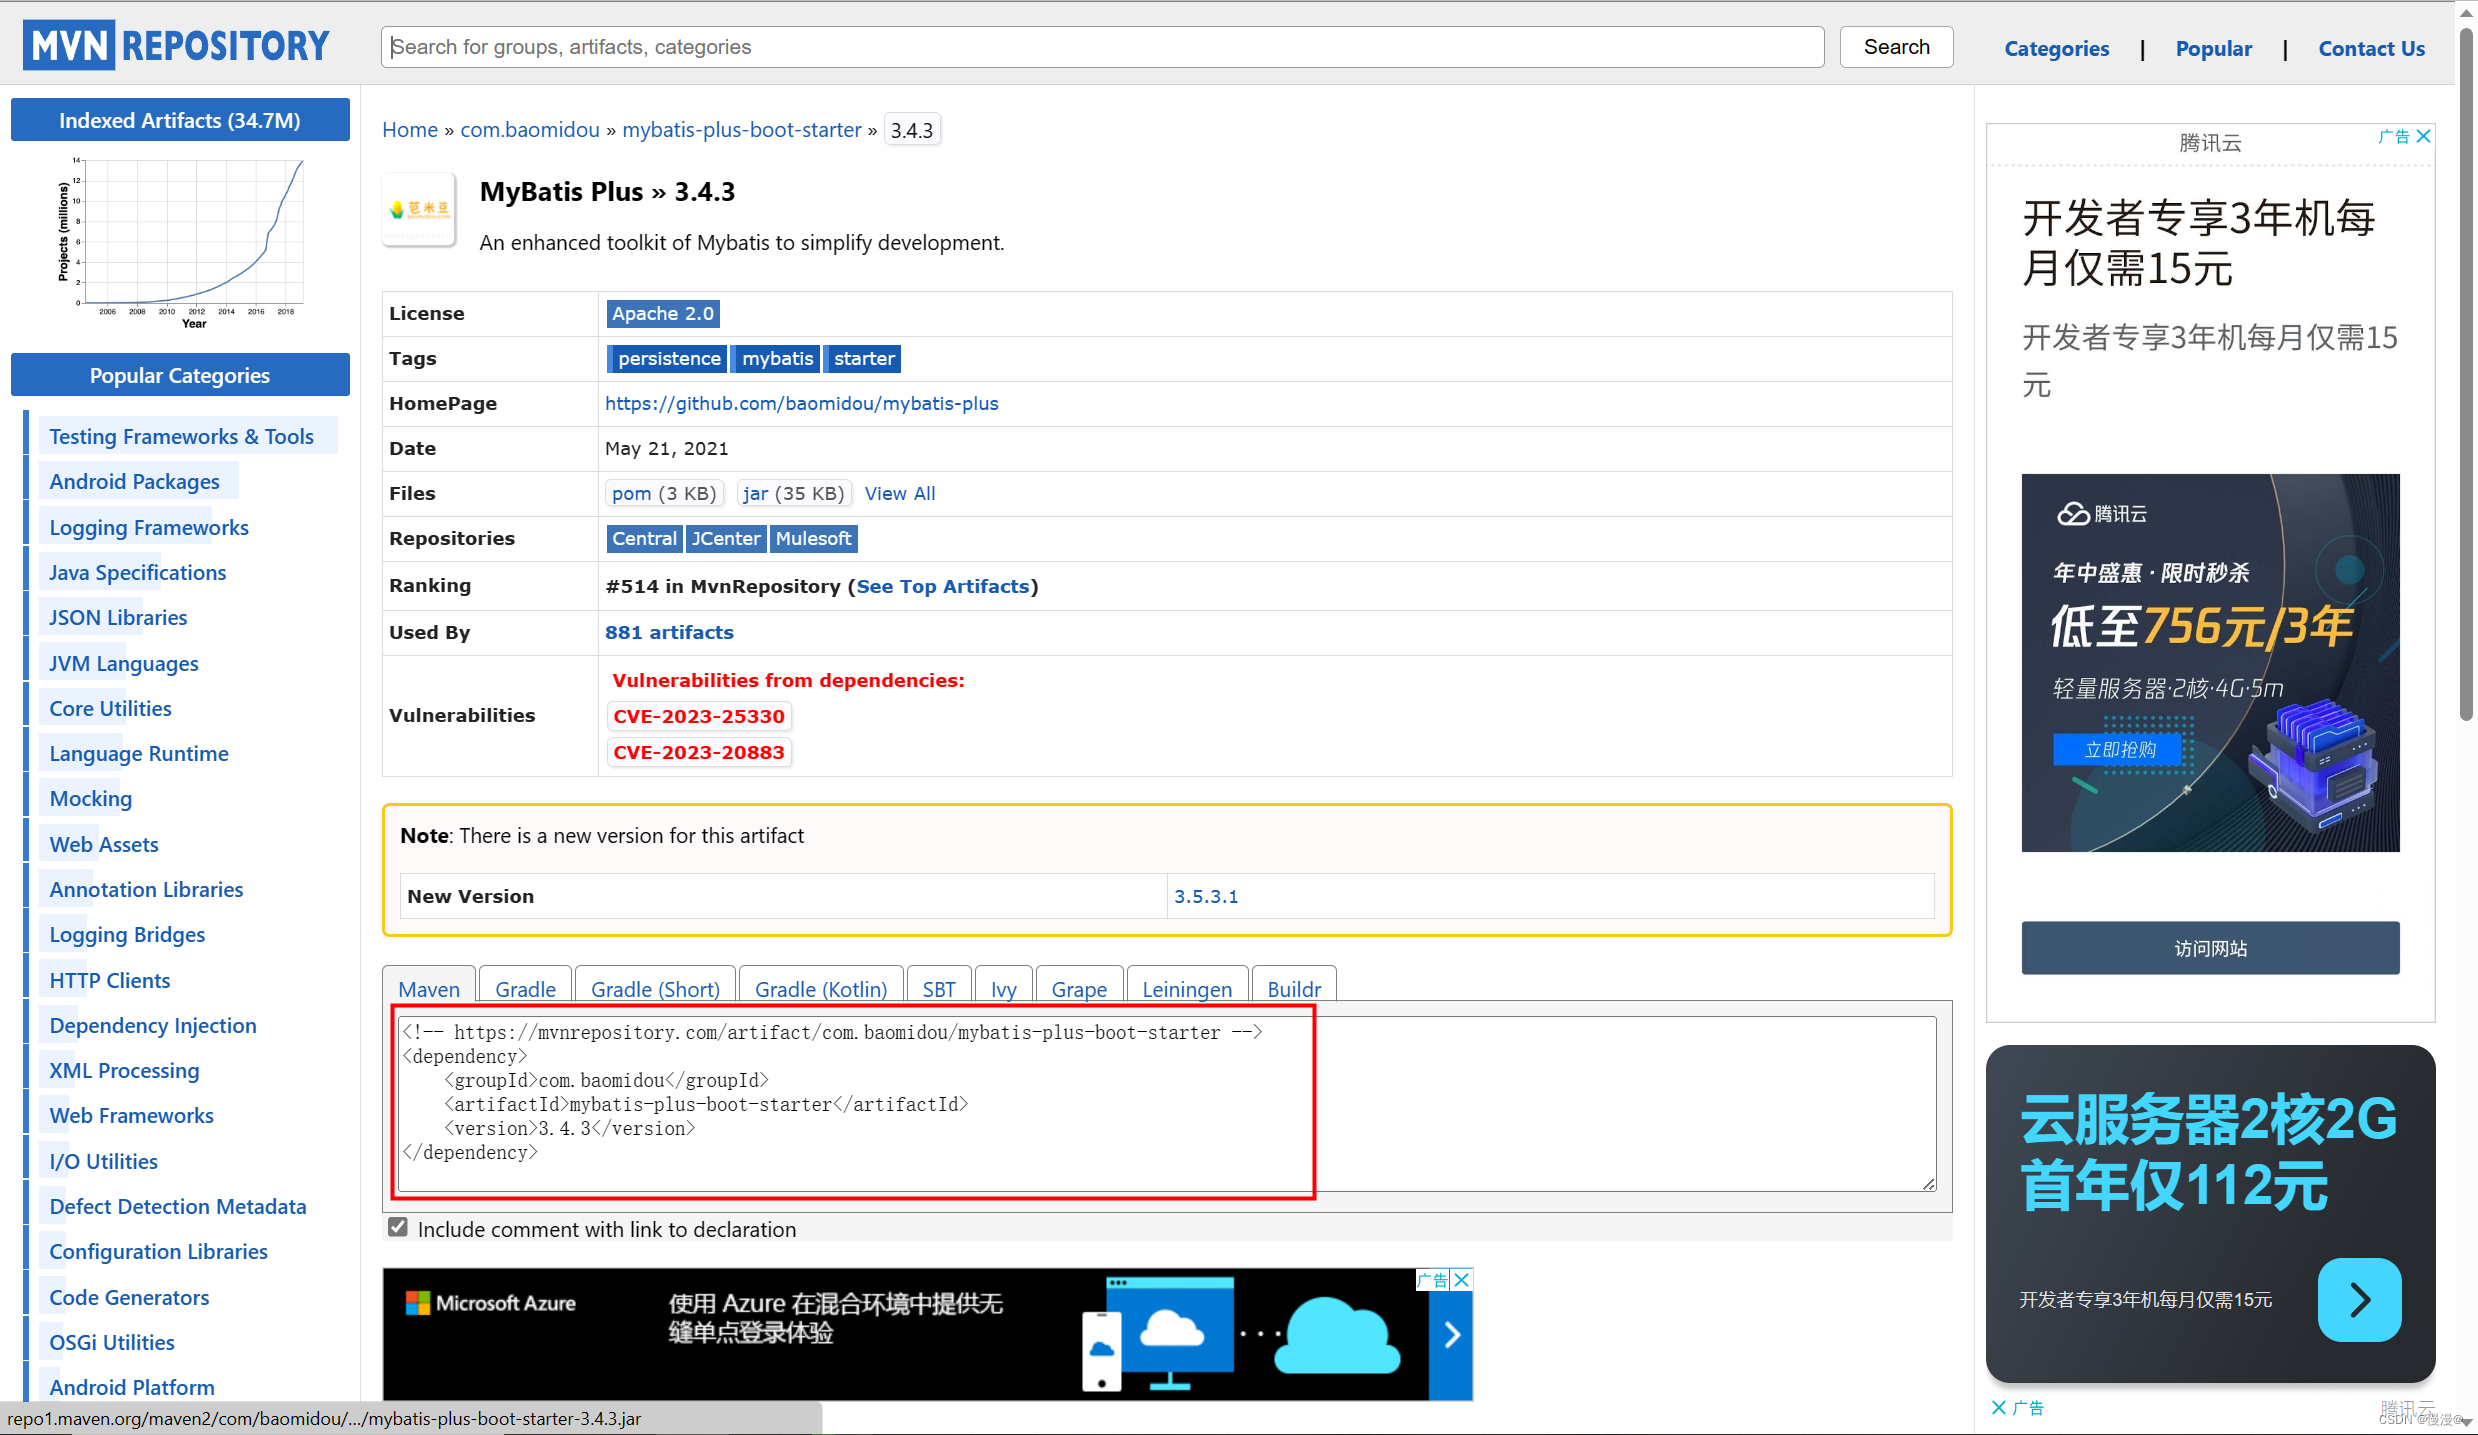Click the Microsoft Azure logo in the banner
The height and width of the screenshot is (1435, 2478).
[x=489, y=1302]
